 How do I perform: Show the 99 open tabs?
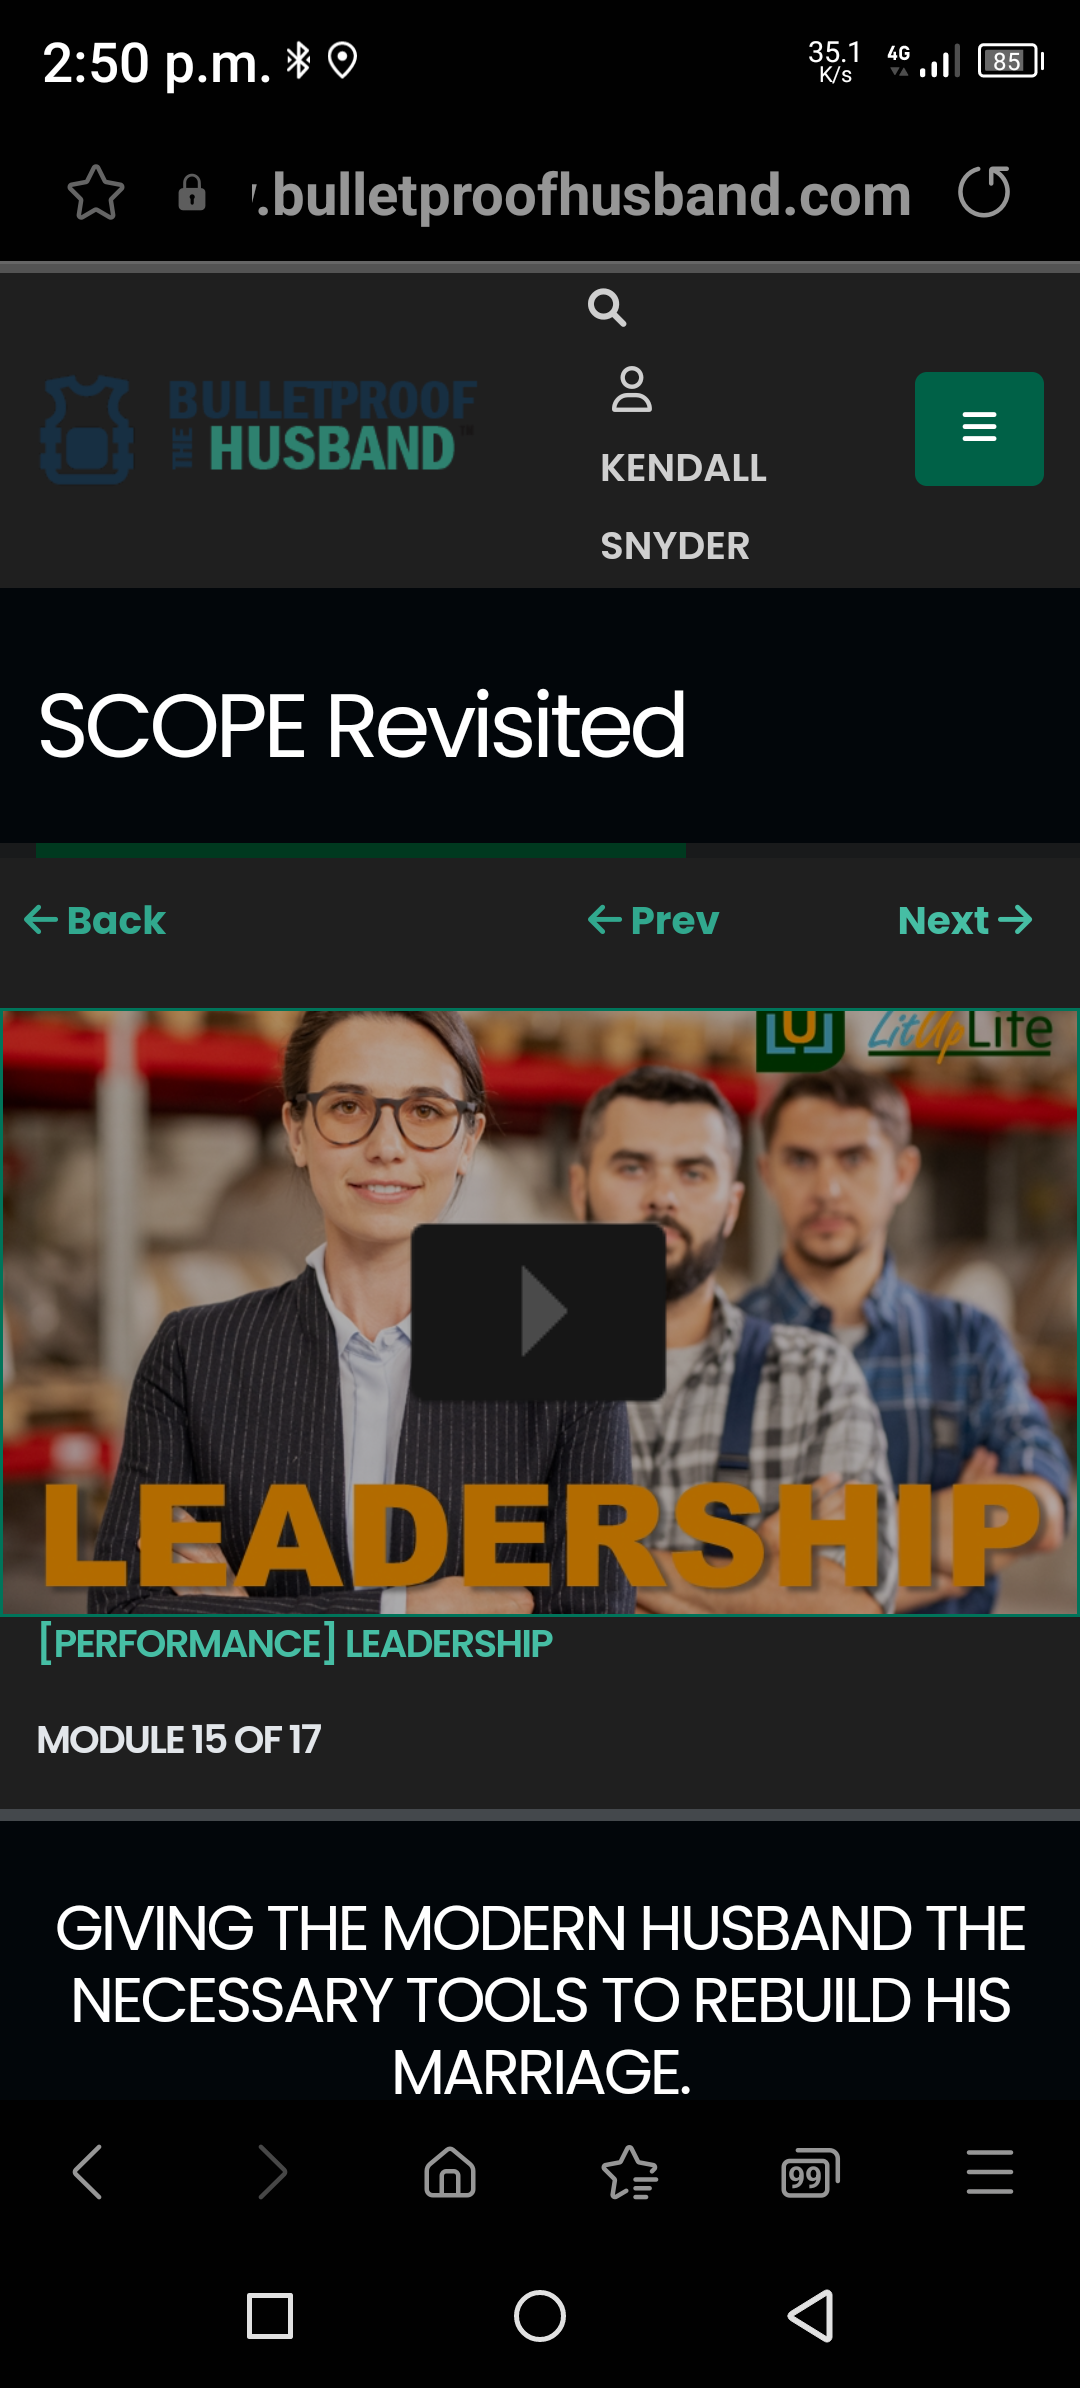pyautogui.click(x=810, y=2172)
